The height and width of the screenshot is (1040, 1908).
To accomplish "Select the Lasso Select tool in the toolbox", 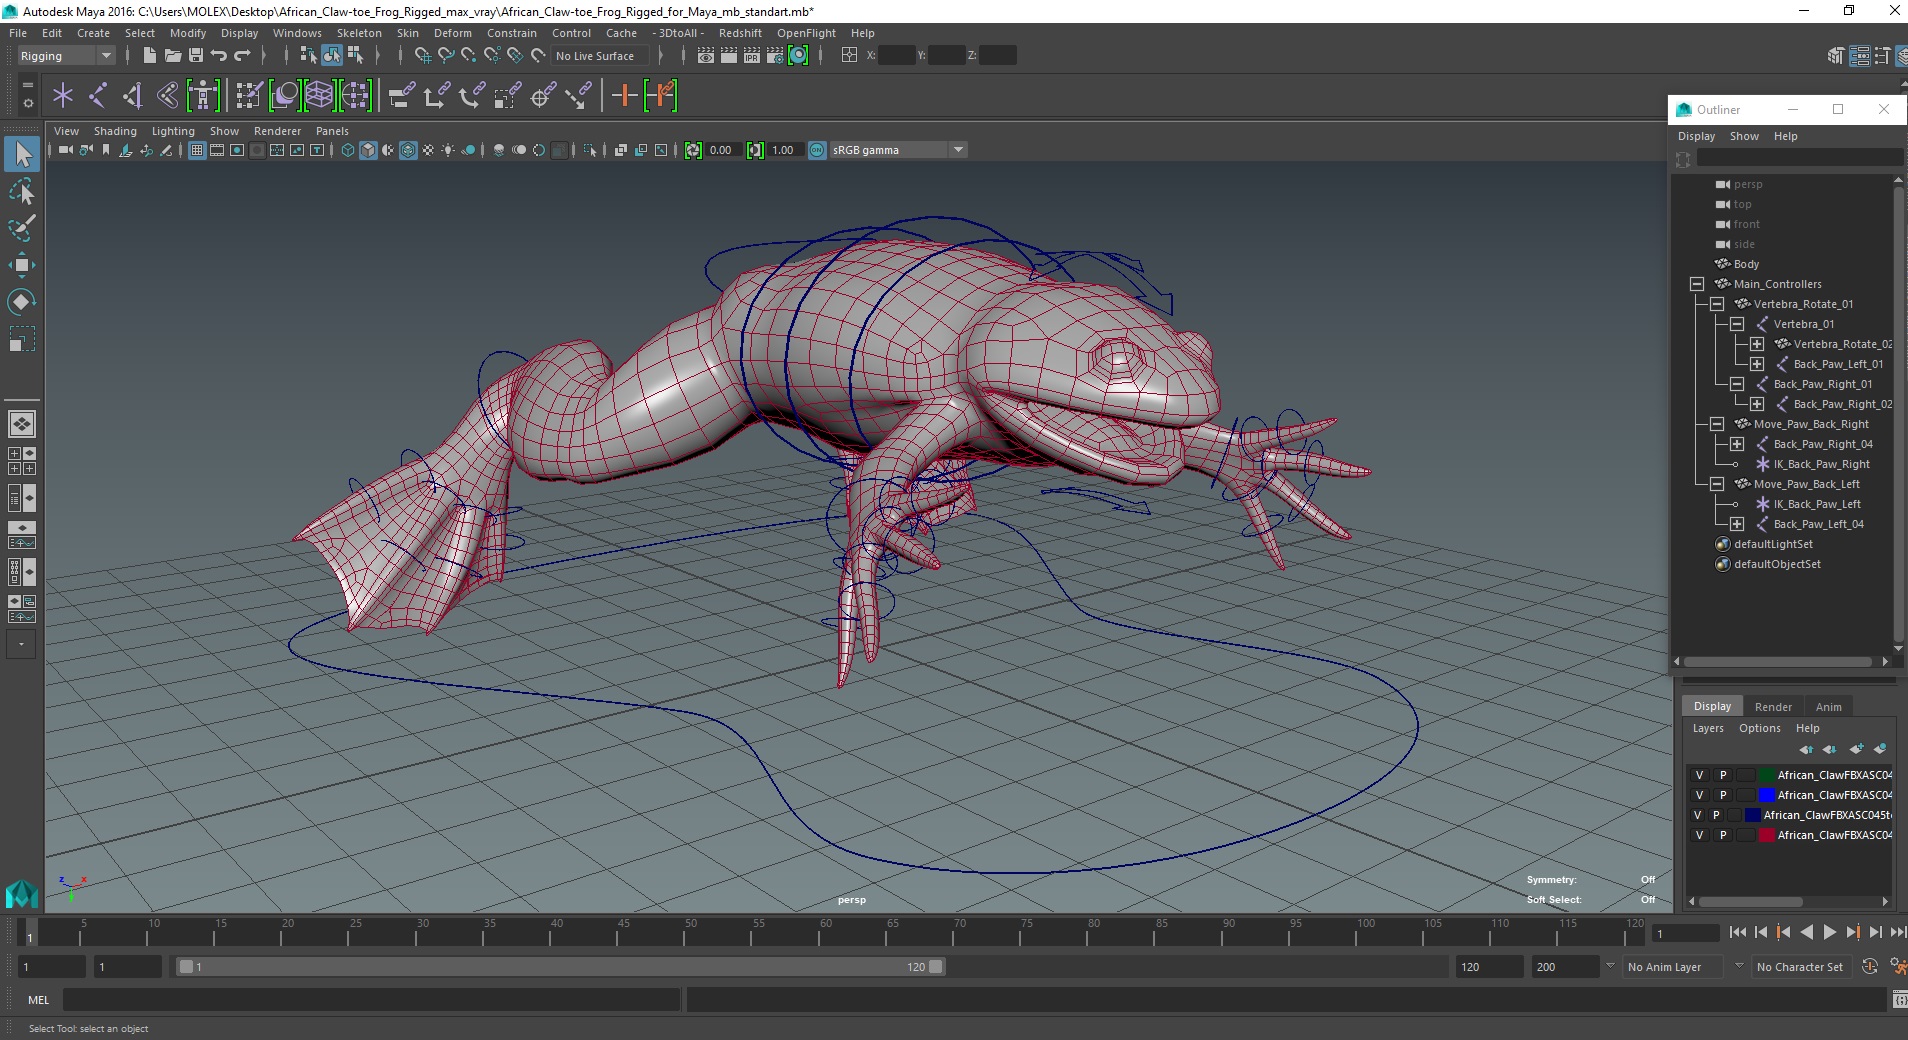I will coord(22,191).
